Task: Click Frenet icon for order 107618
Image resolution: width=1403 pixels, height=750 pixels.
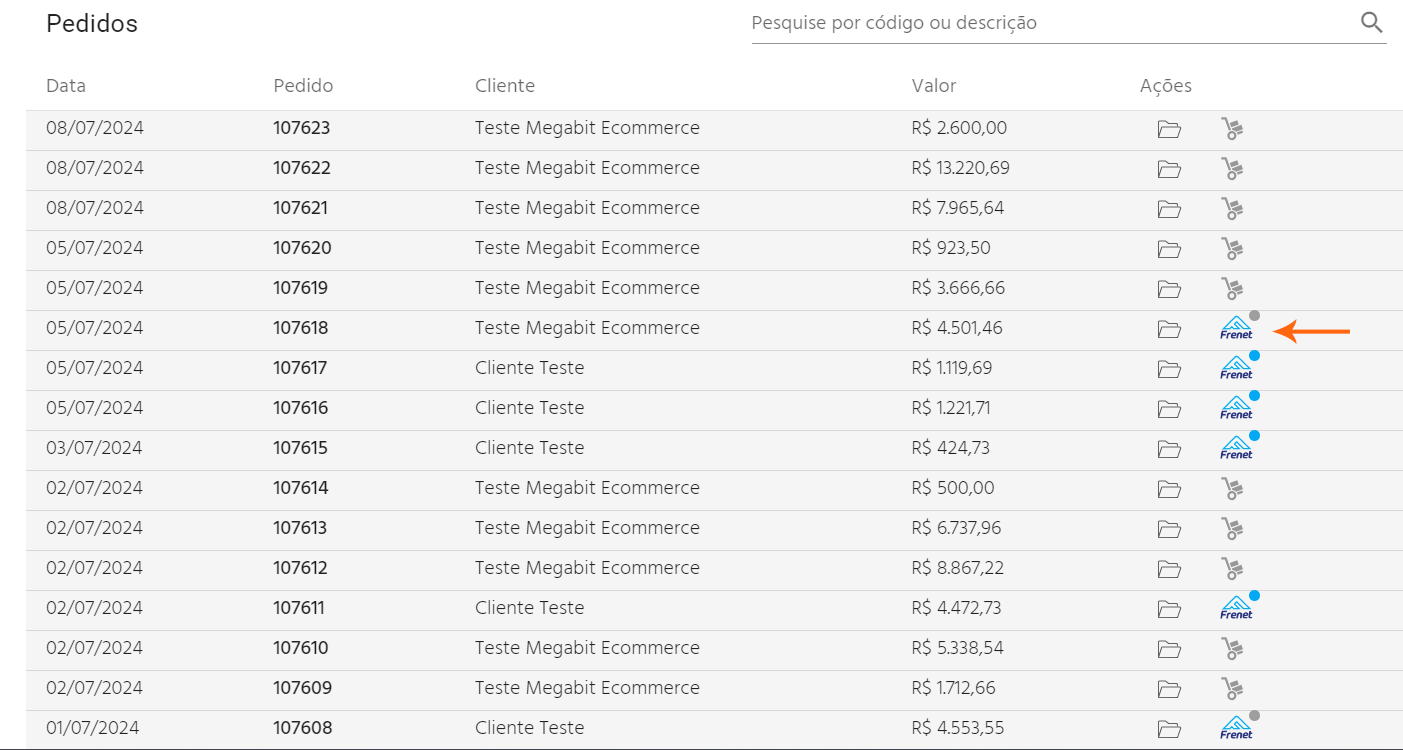Action: [x=1236, y=329]
